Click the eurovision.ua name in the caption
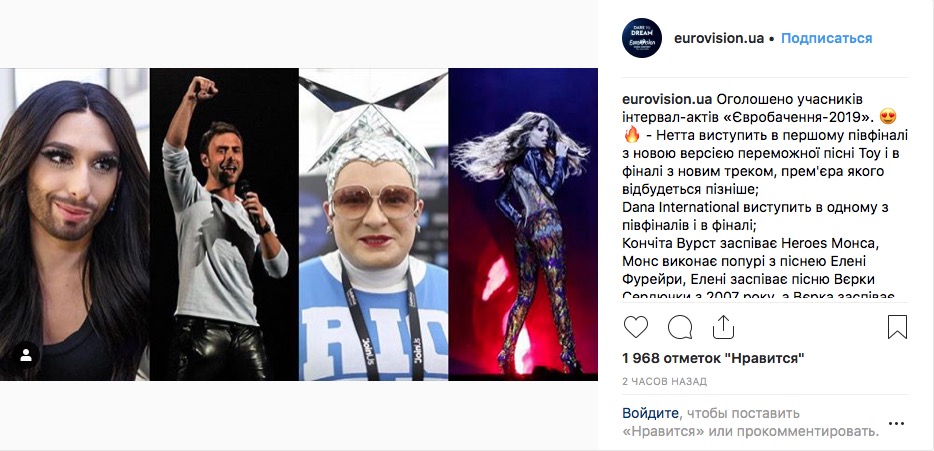This screenshot has width=934, height=451. pos(667,99)
